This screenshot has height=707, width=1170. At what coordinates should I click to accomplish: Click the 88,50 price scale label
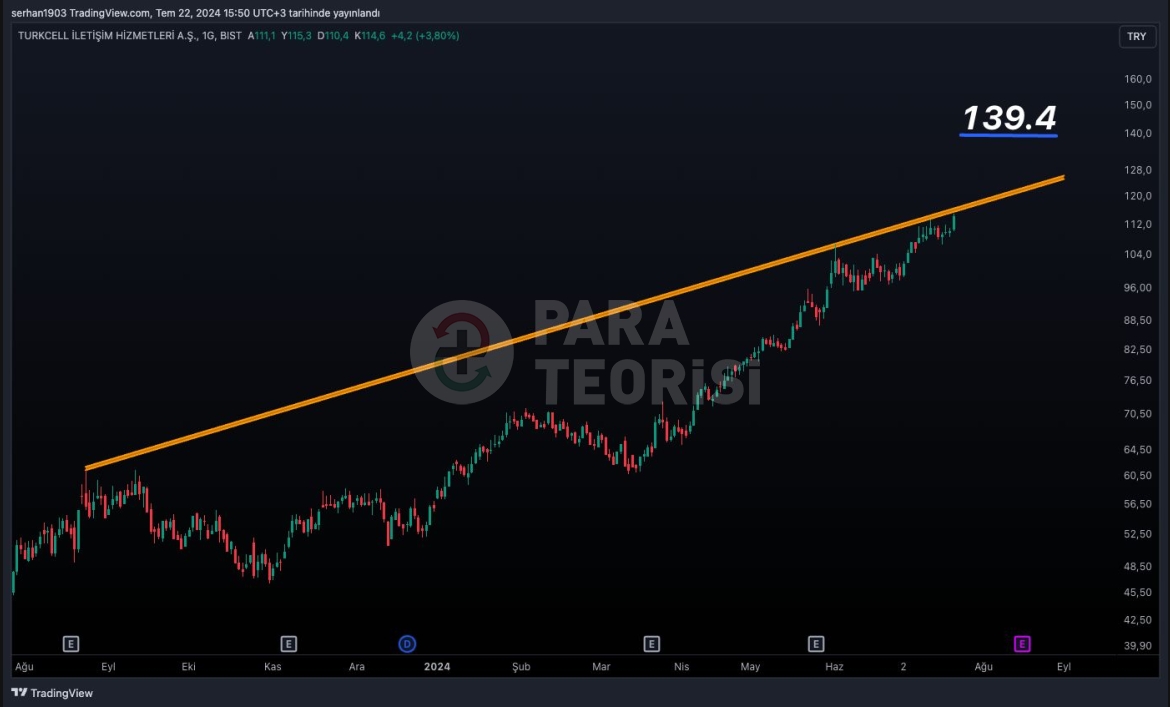click(x=1138, y=321)
